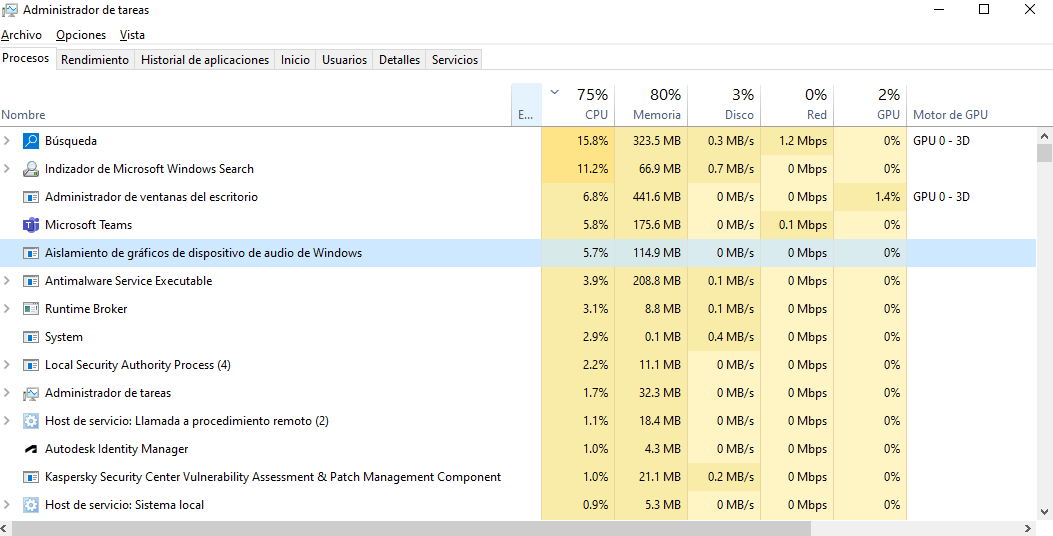1053x536 pixels.
Task: Expand Host de servicio: Llamada a procedimiento remoto
Action: click(x=7, y=421)
